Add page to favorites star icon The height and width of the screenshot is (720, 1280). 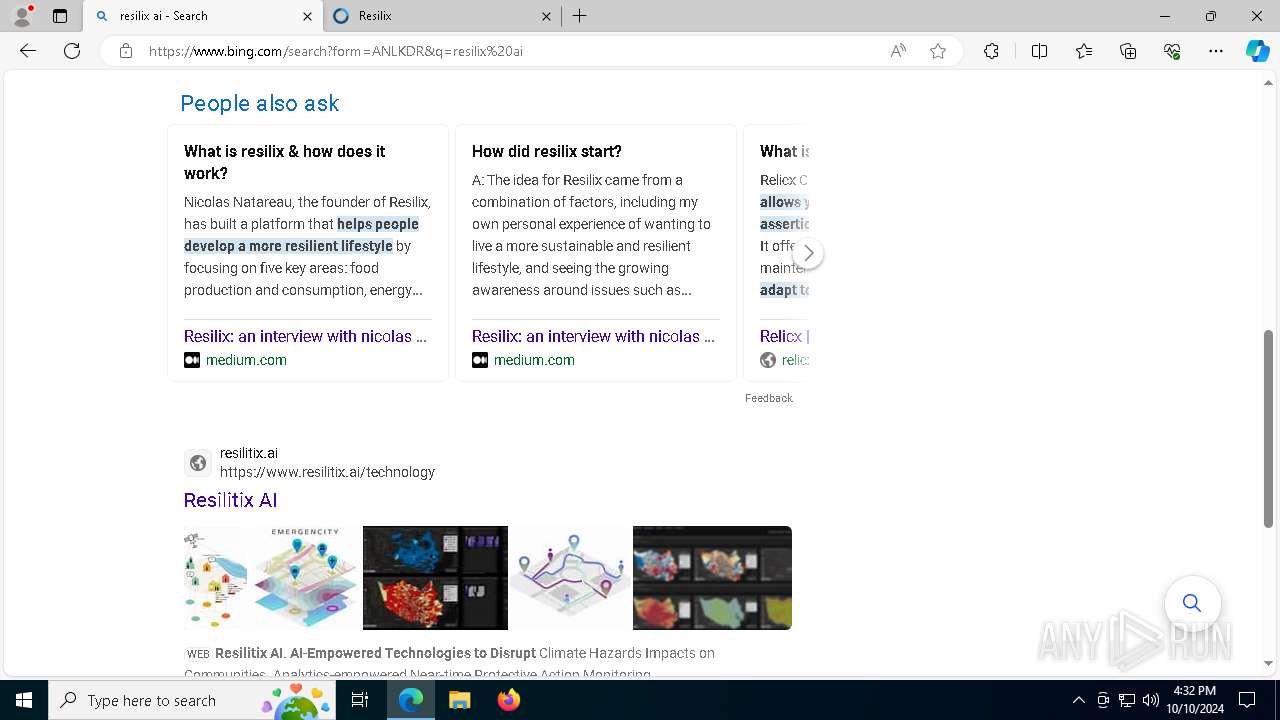(x=938, y=51)
